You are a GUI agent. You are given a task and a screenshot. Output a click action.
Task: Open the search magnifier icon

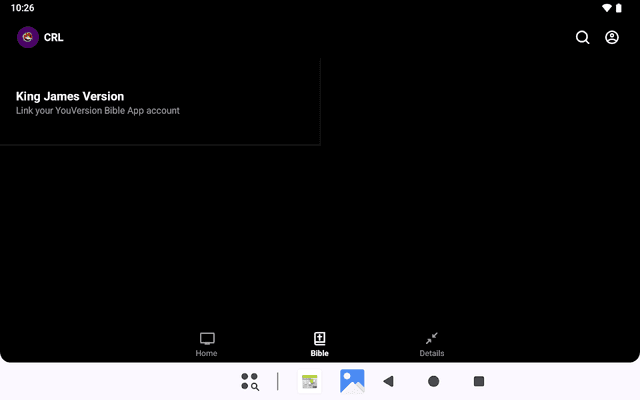tap(582, 37)
